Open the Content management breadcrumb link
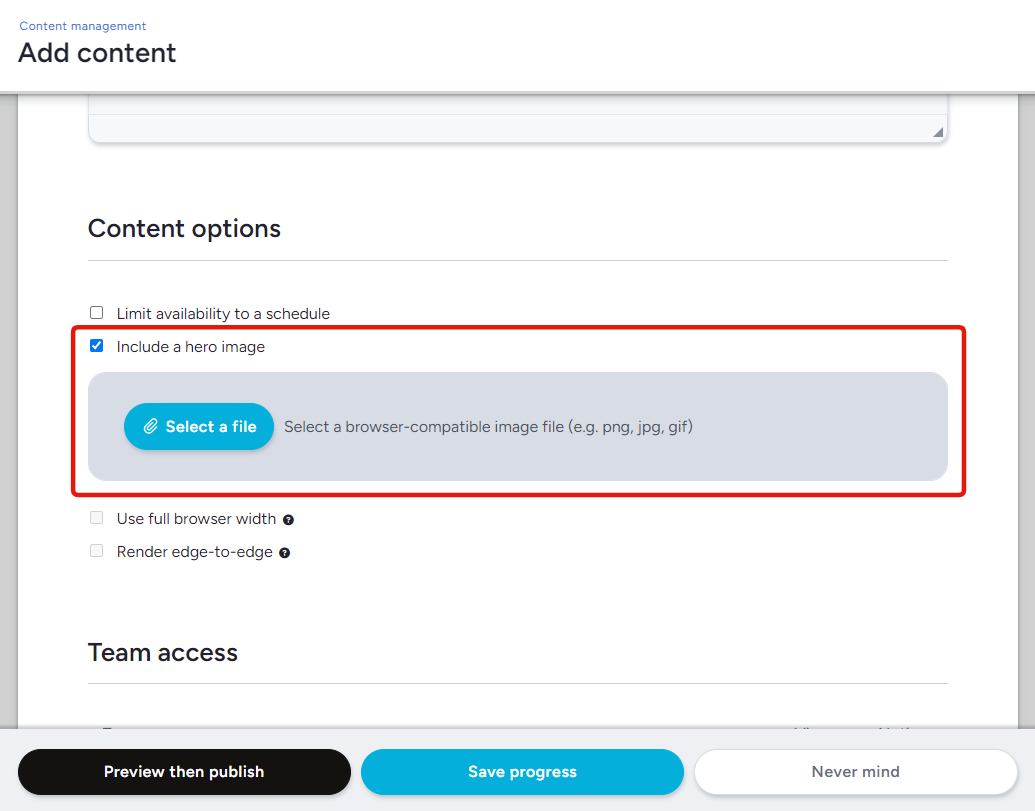The image size is (1035, 811). point(83,26)
